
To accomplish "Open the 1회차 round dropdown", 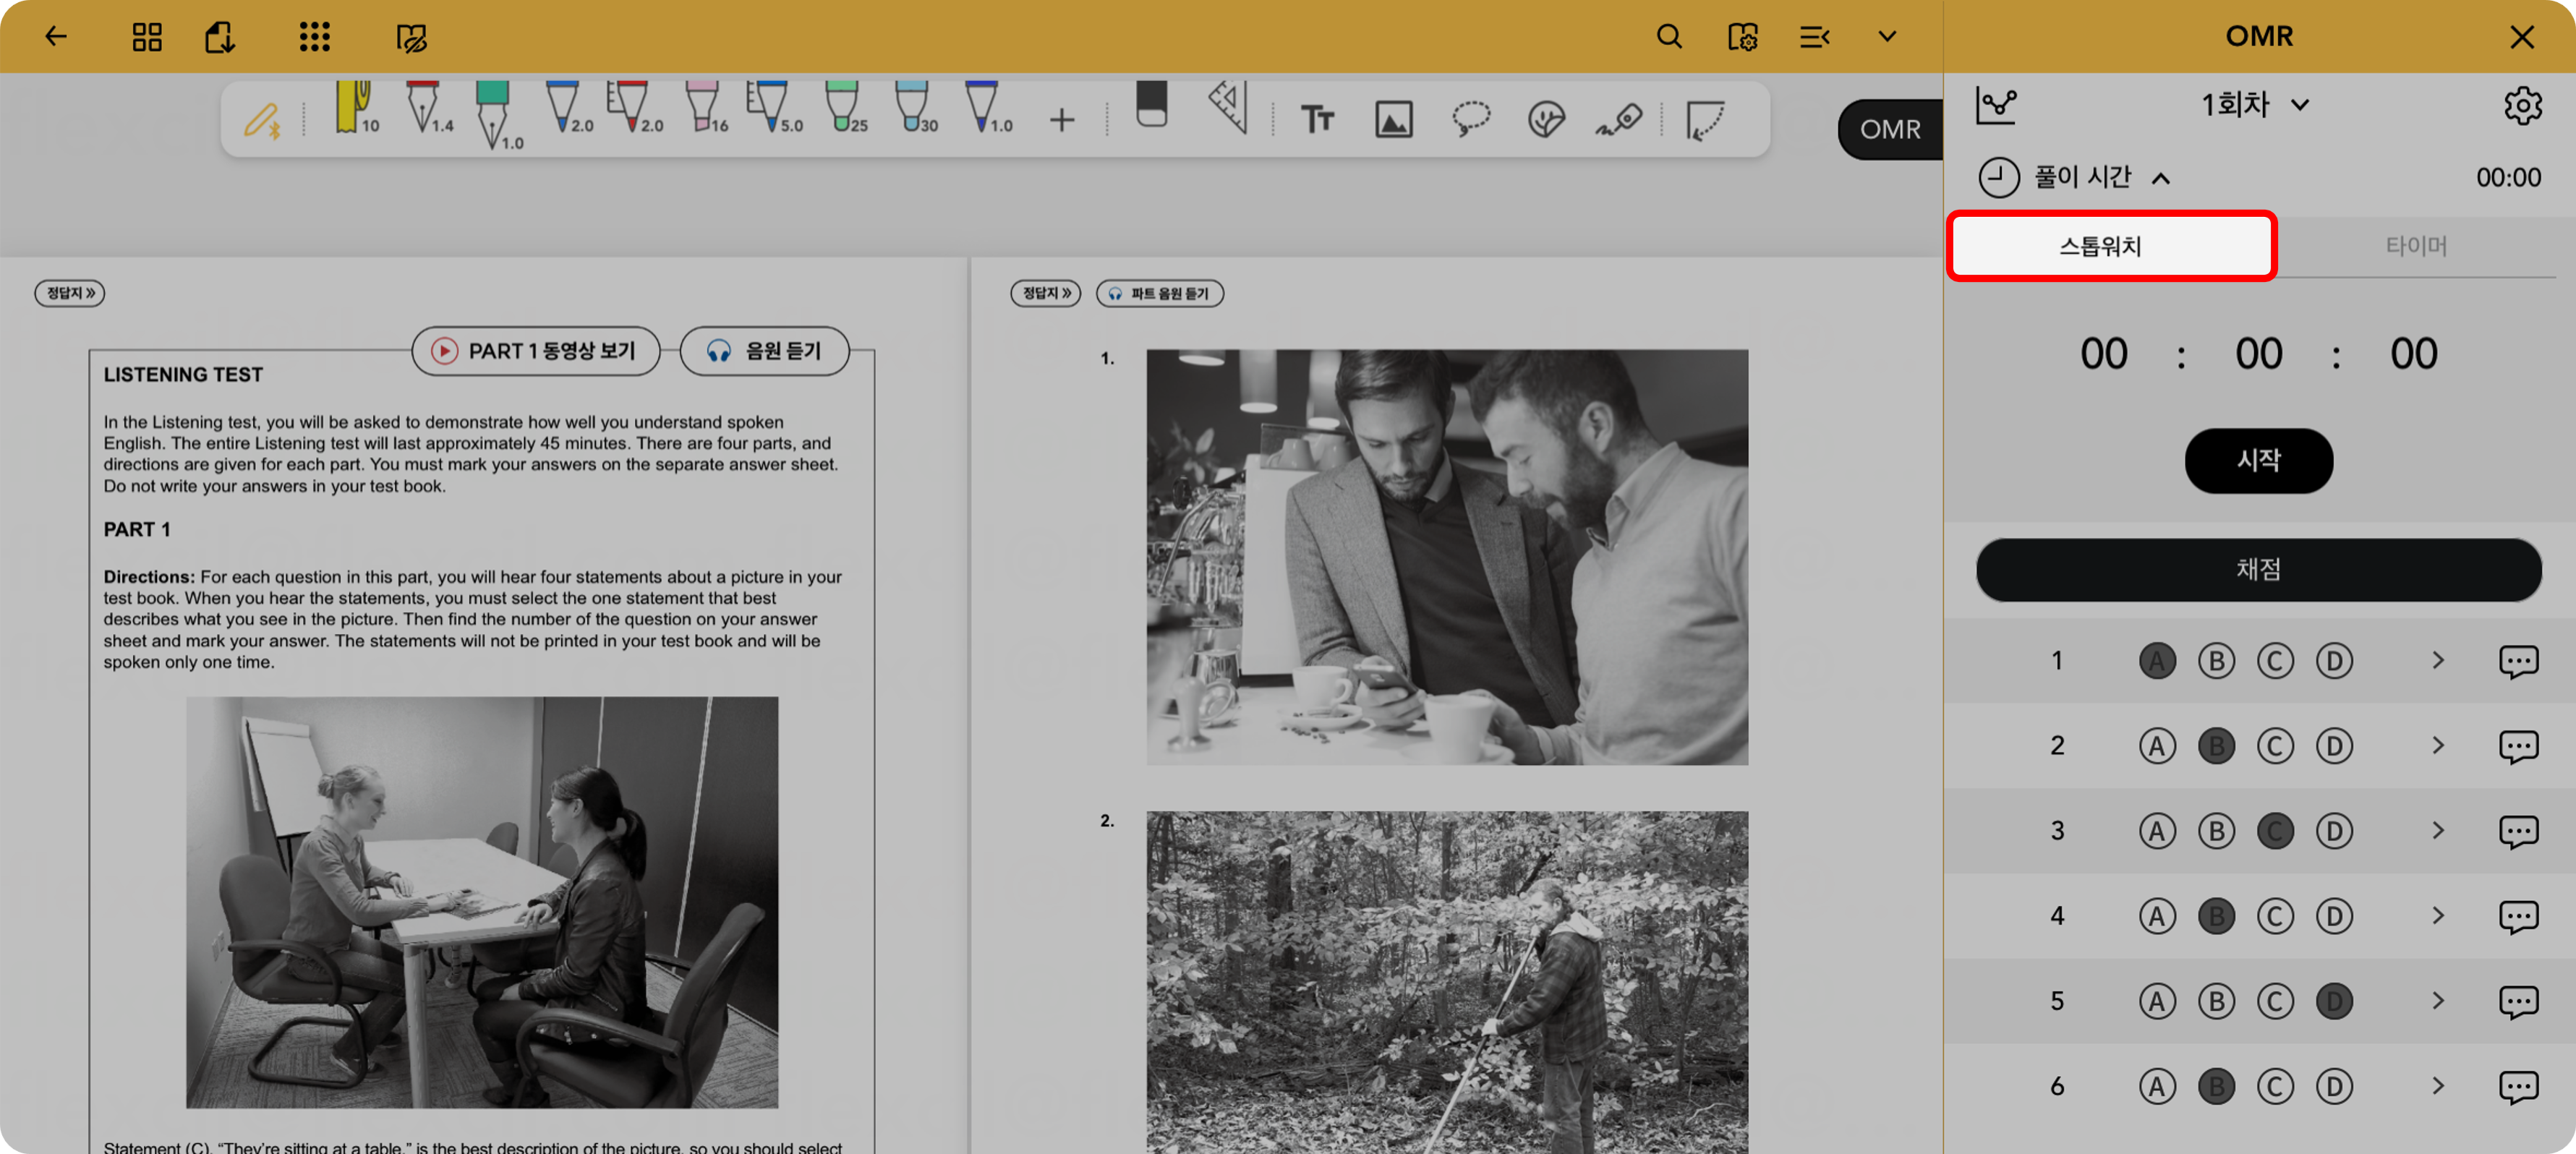I will coord(2255,104).
